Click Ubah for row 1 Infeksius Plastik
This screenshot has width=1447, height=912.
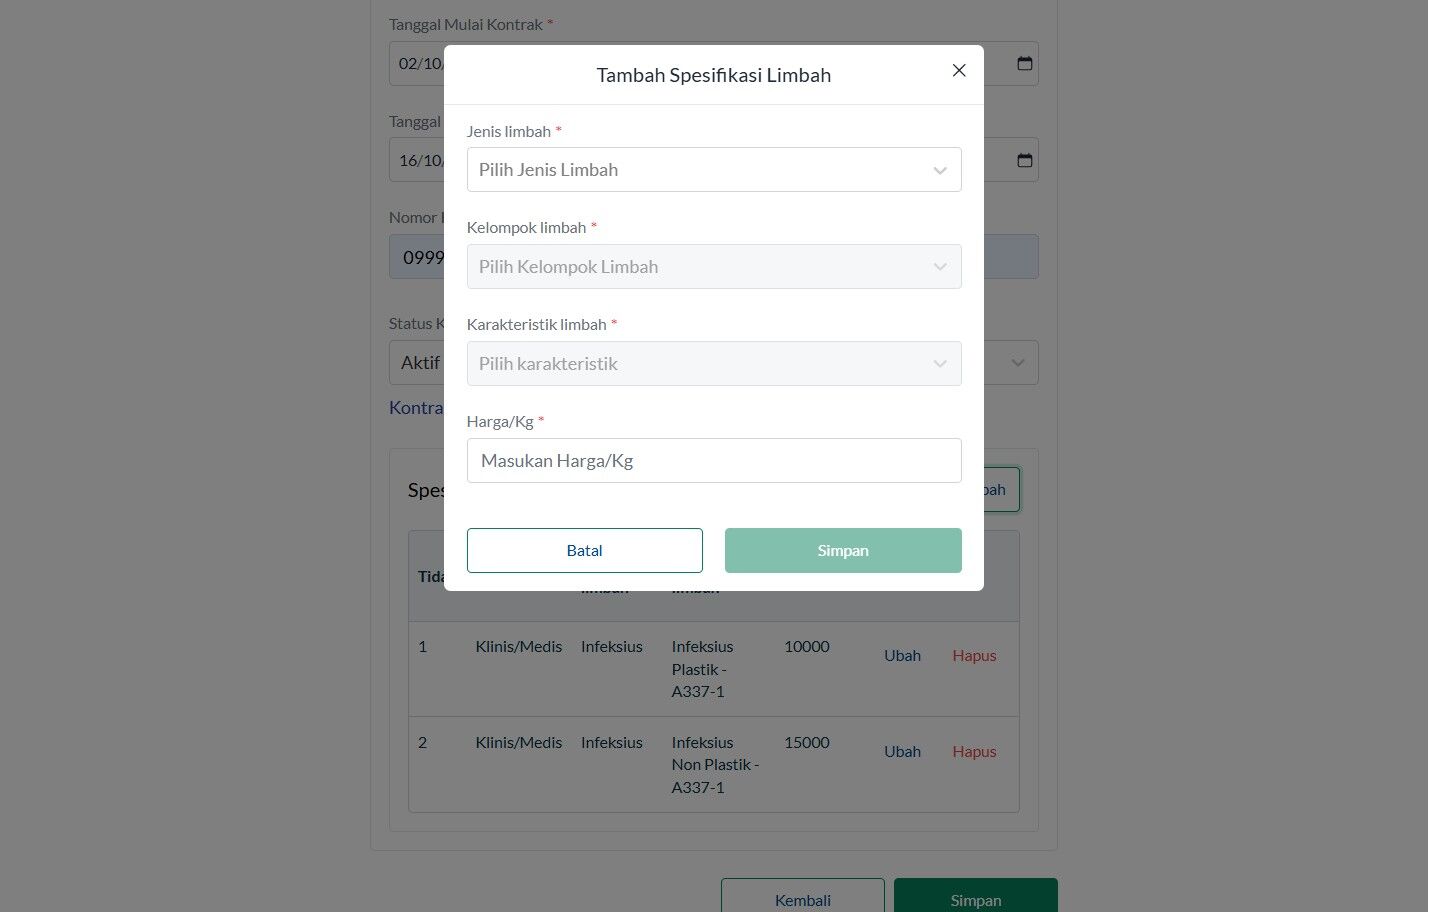click(902, 656)
